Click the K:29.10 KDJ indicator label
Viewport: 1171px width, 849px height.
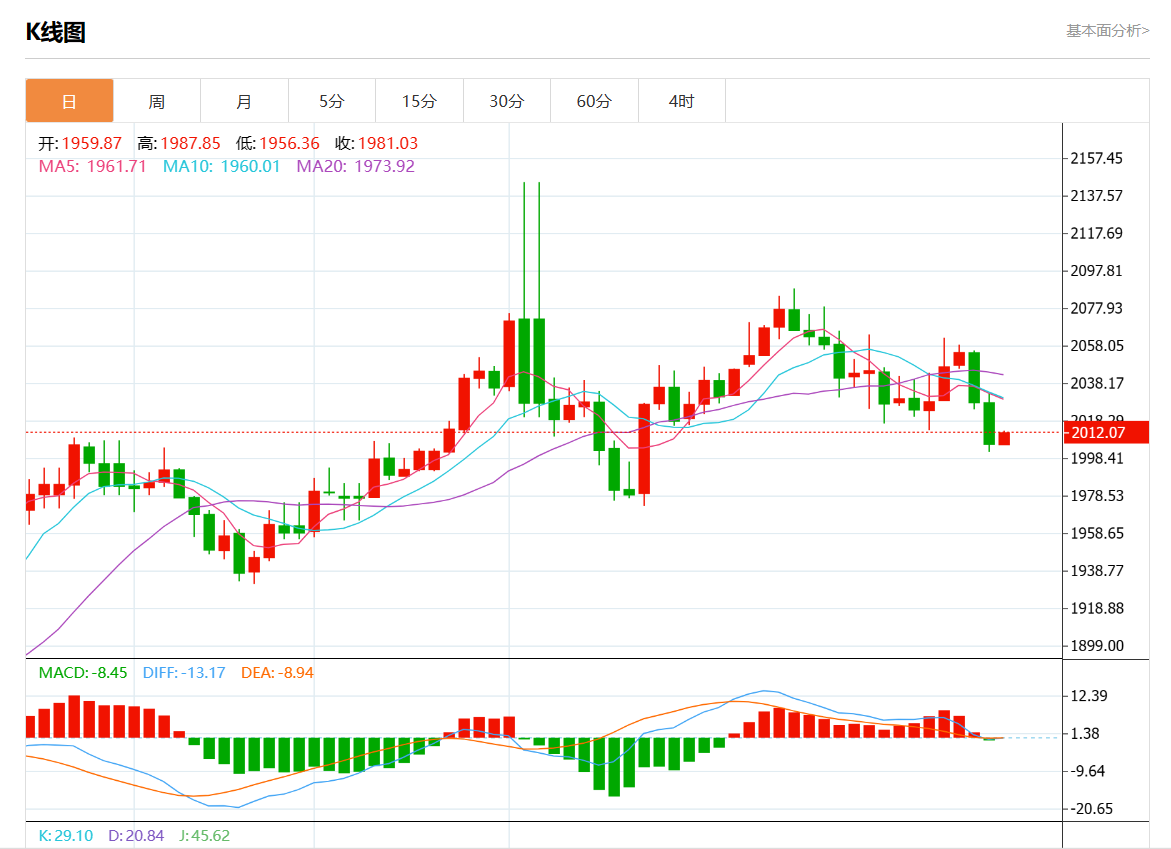pyautogui.click(x=66, y=836)
